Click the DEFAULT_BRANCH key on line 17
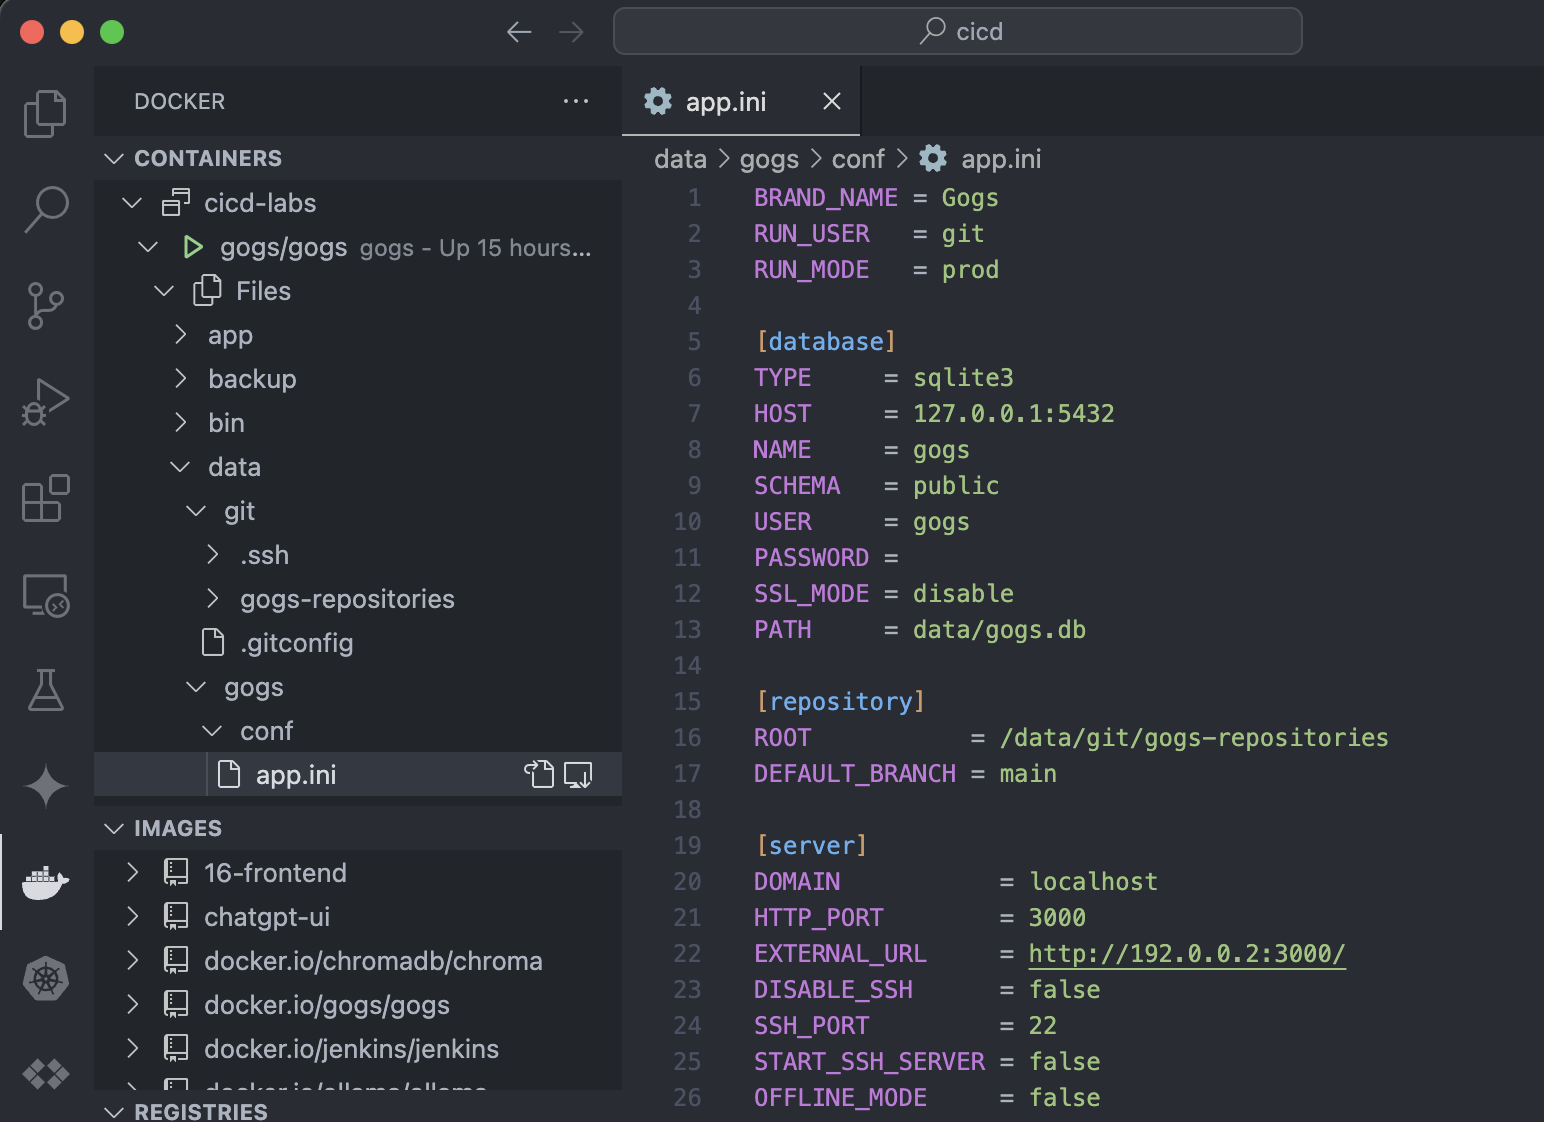1544x1122 pixels. pyautogui.click(x=855, y=773)
